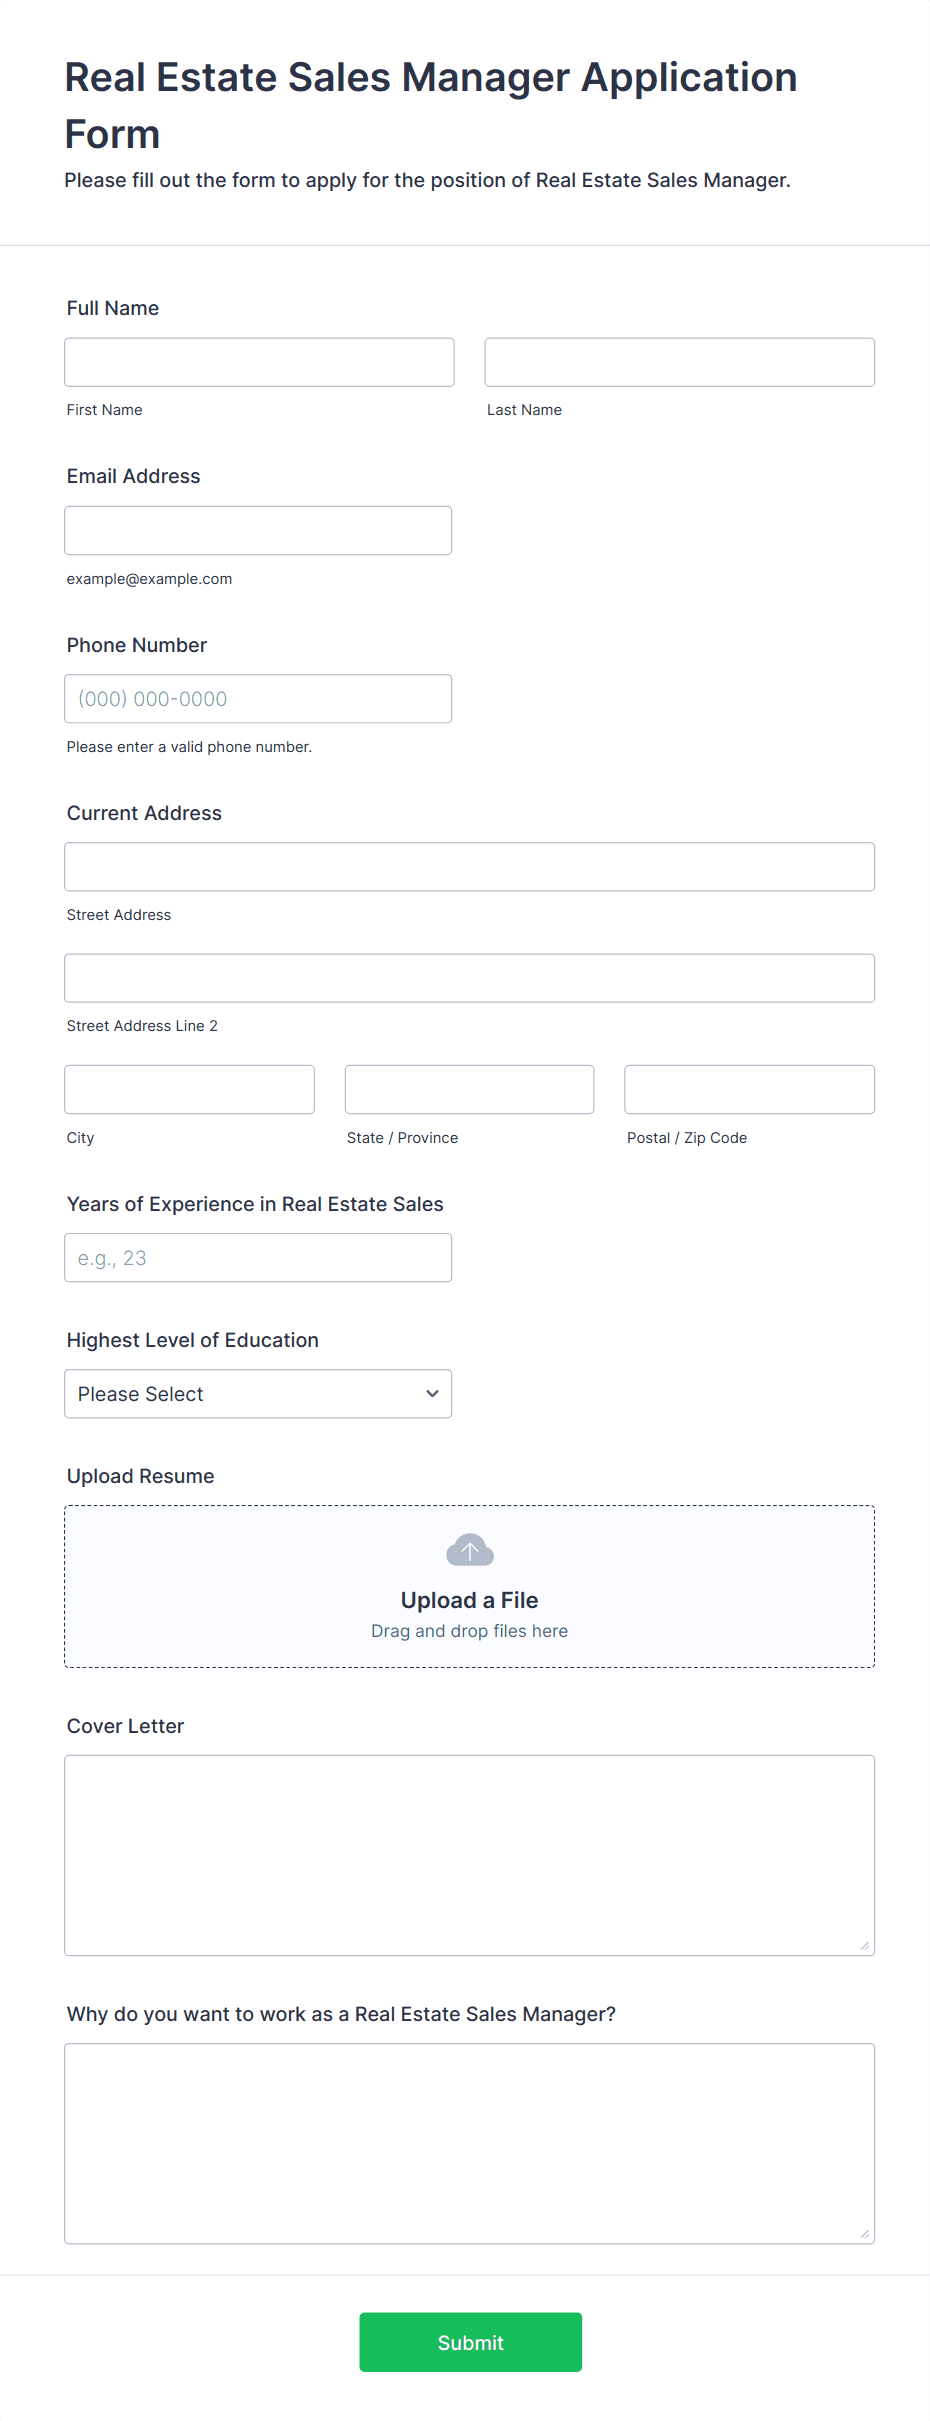The height and width of the screenshot is (2421, 930).
Task: Focus the Phone Number field
Action: (258, 698)
